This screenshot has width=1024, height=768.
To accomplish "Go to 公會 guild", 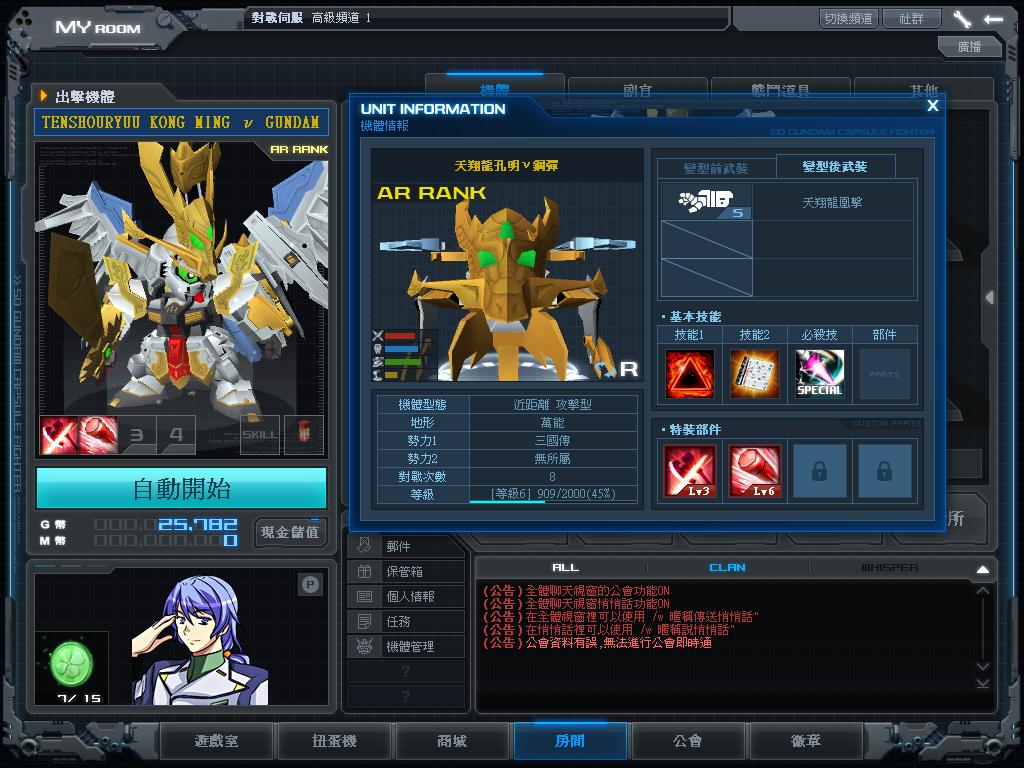I will click(x=688, y=741).
